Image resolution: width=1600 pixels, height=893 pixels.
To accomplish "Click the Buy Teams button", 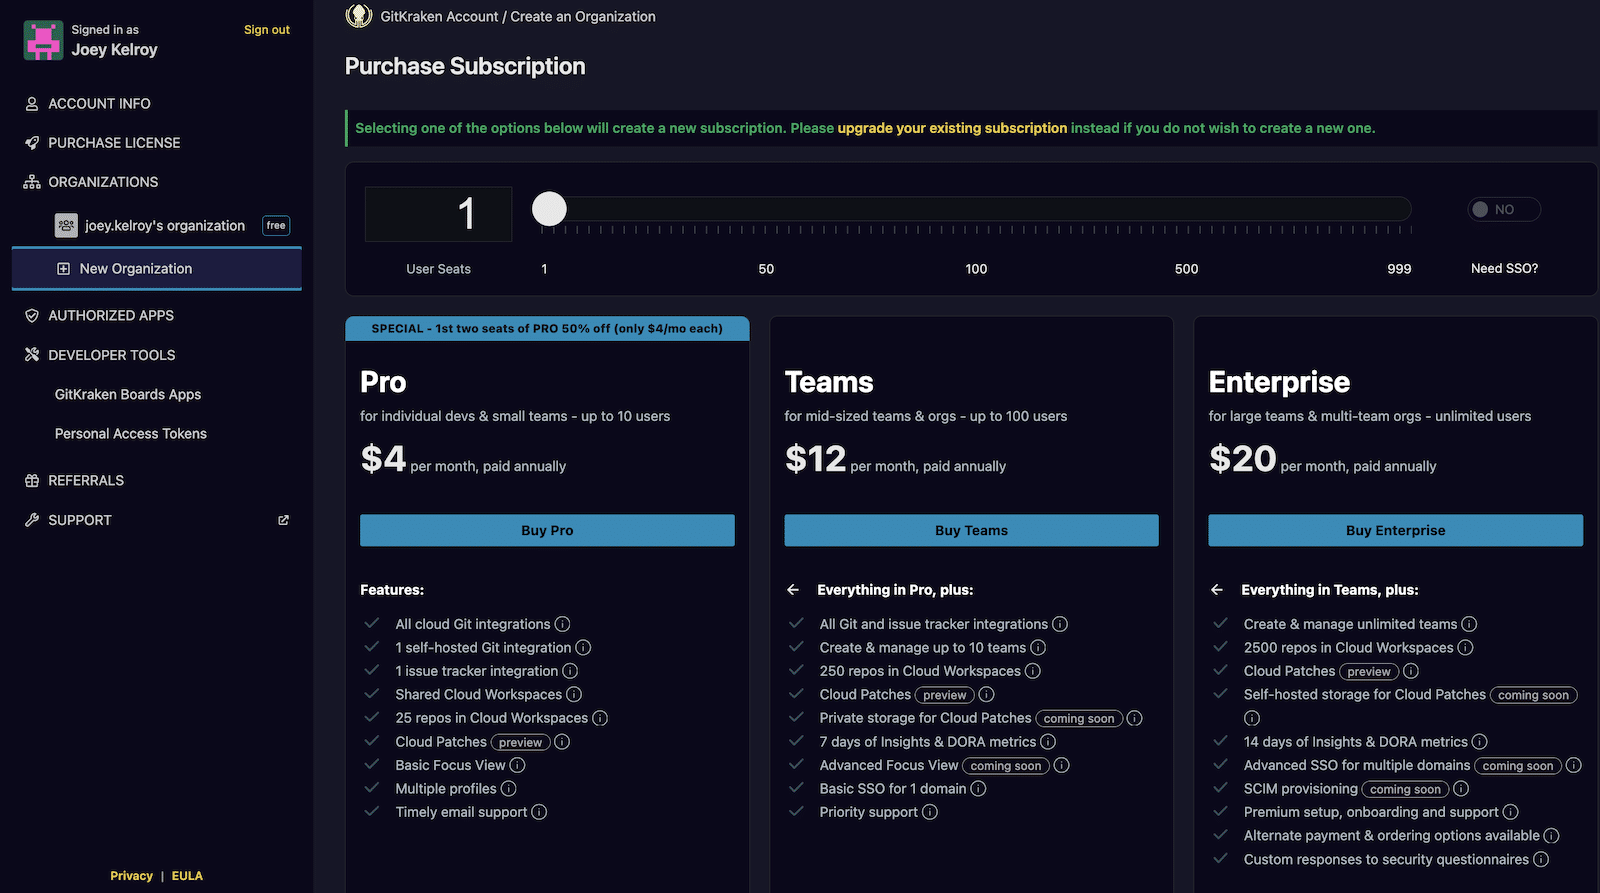I will coord(971,531).
